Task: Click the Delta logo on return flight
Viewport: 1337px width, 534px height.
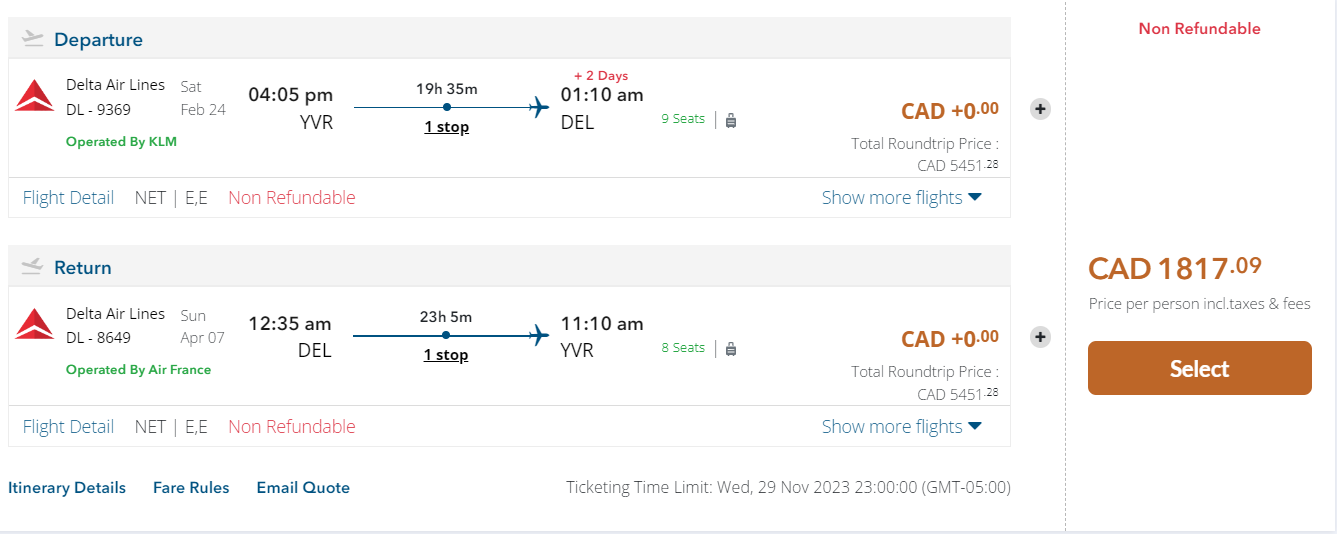Action: click(x=35, y=324)
